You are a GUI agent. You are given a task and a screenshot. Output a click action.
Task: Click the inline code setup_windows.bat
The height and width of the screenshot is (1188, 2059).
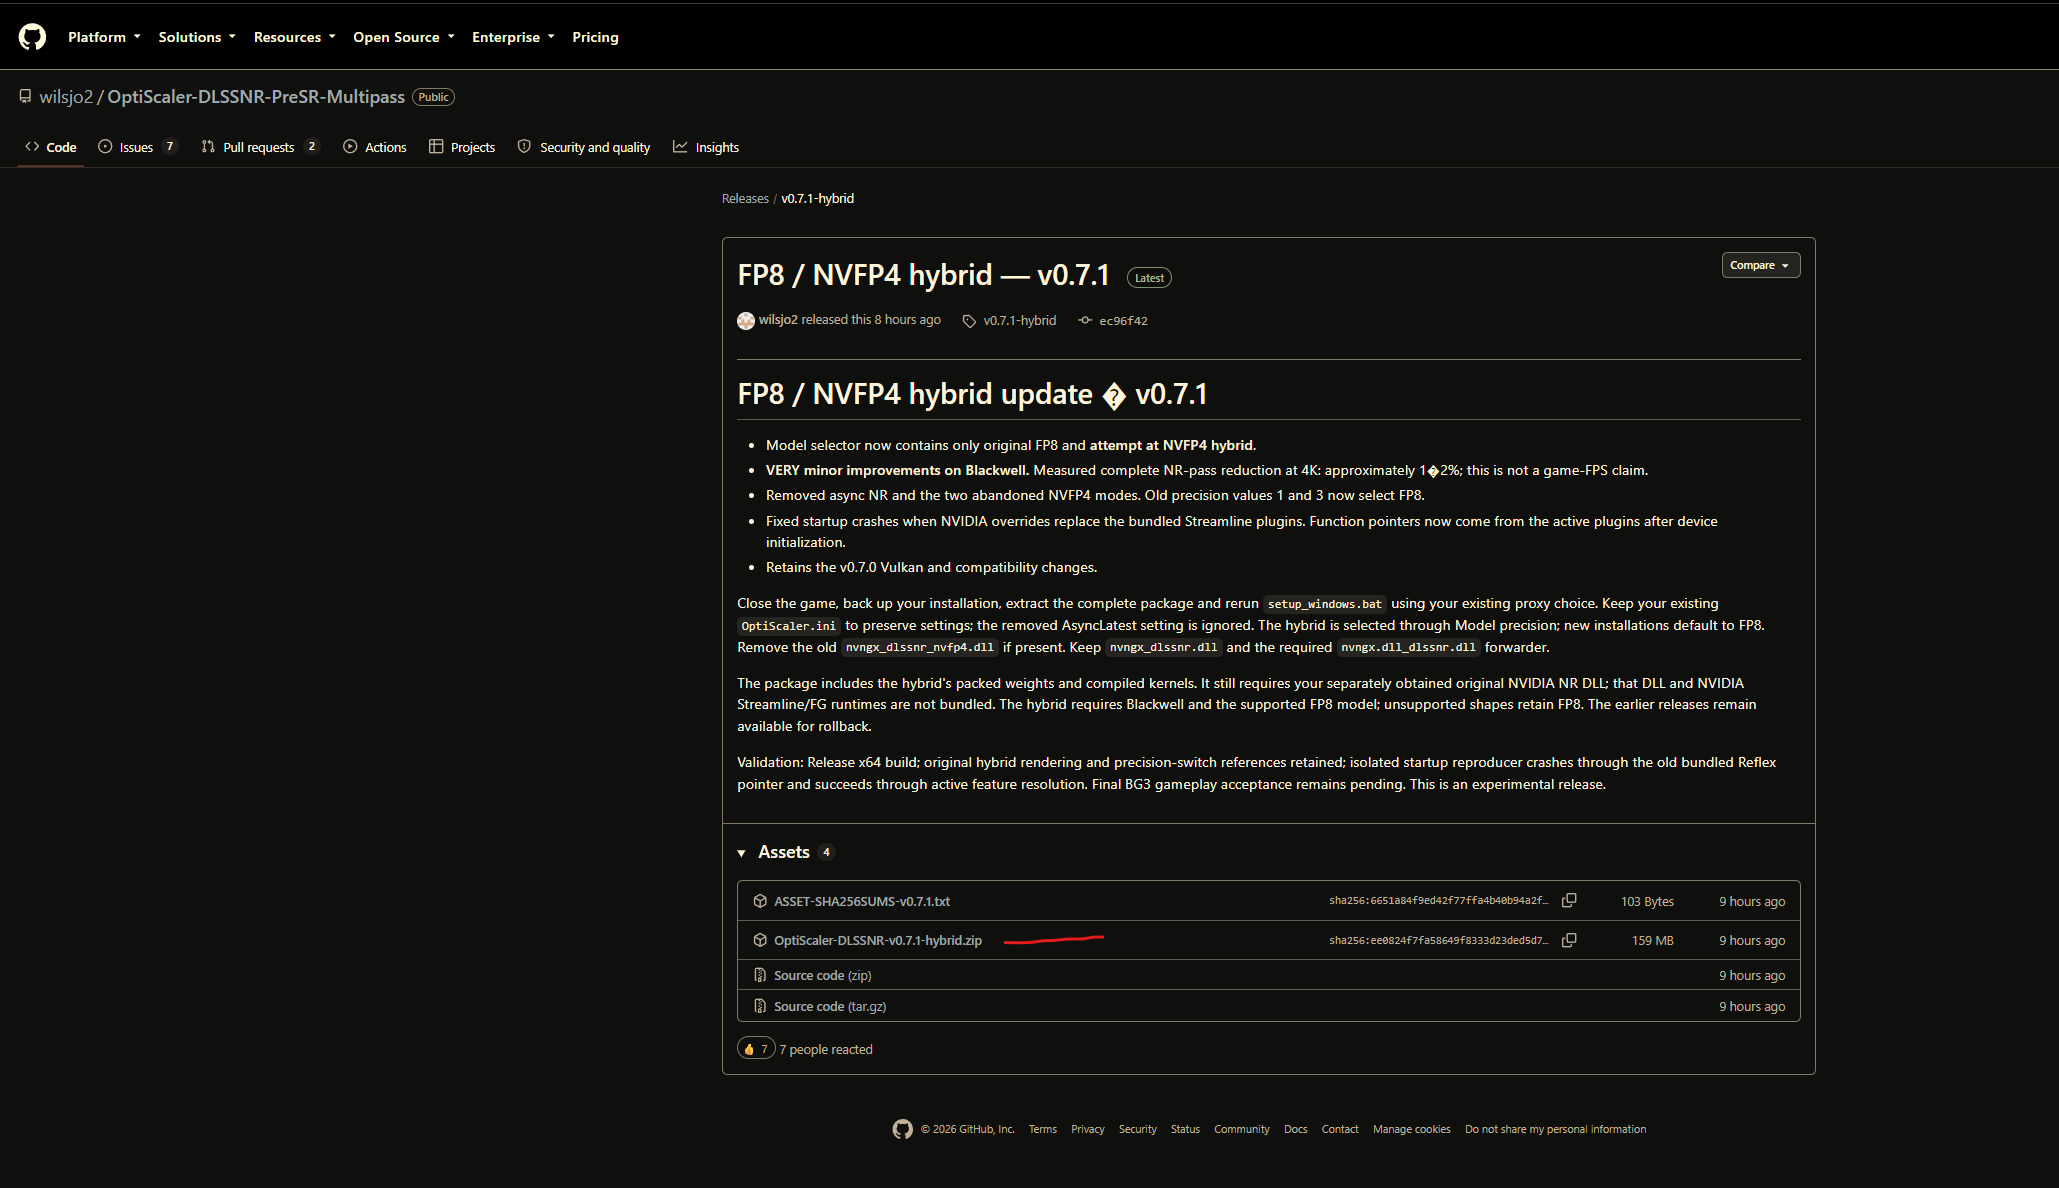coord(1325,604)
